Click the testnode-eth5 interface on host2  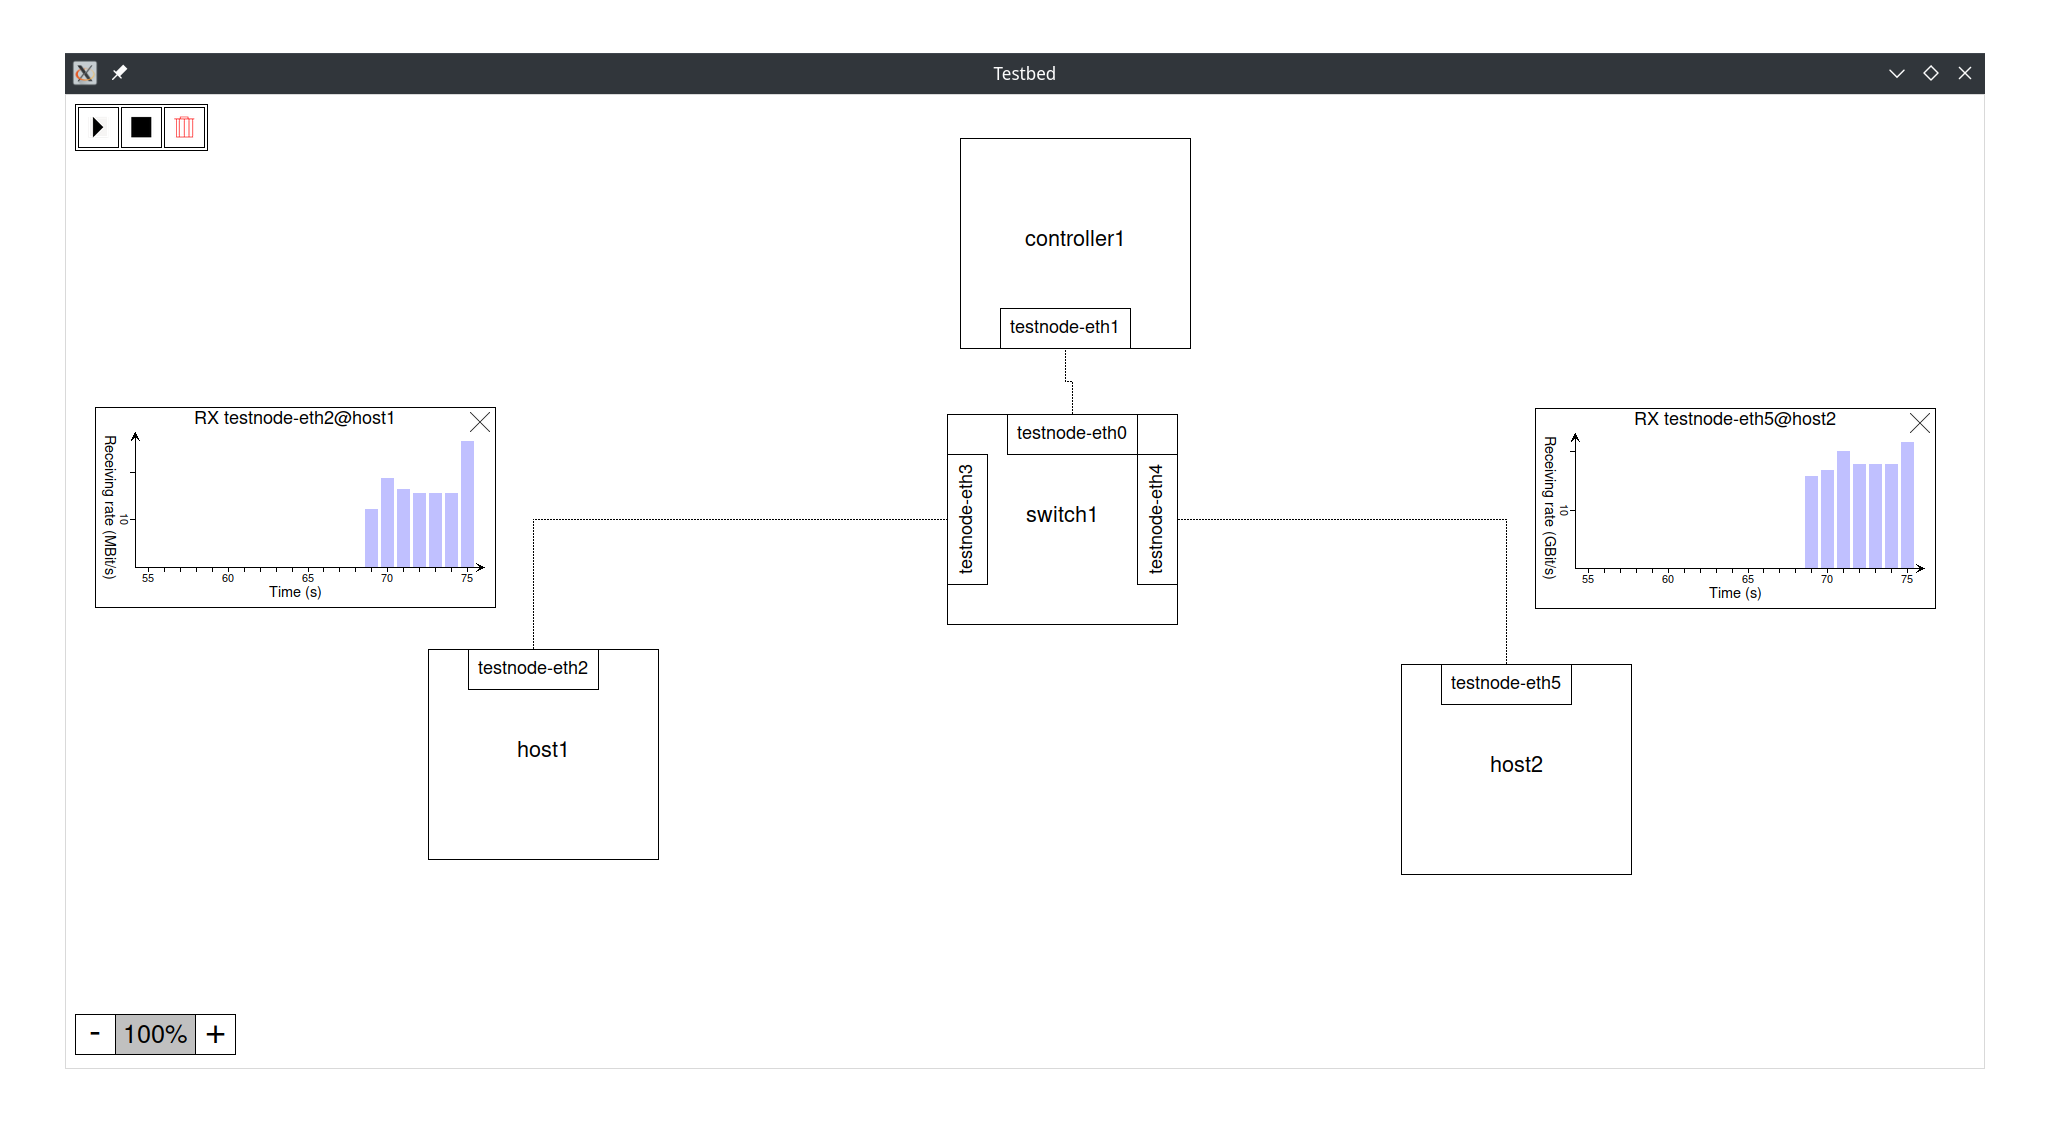pos(1505,683)
